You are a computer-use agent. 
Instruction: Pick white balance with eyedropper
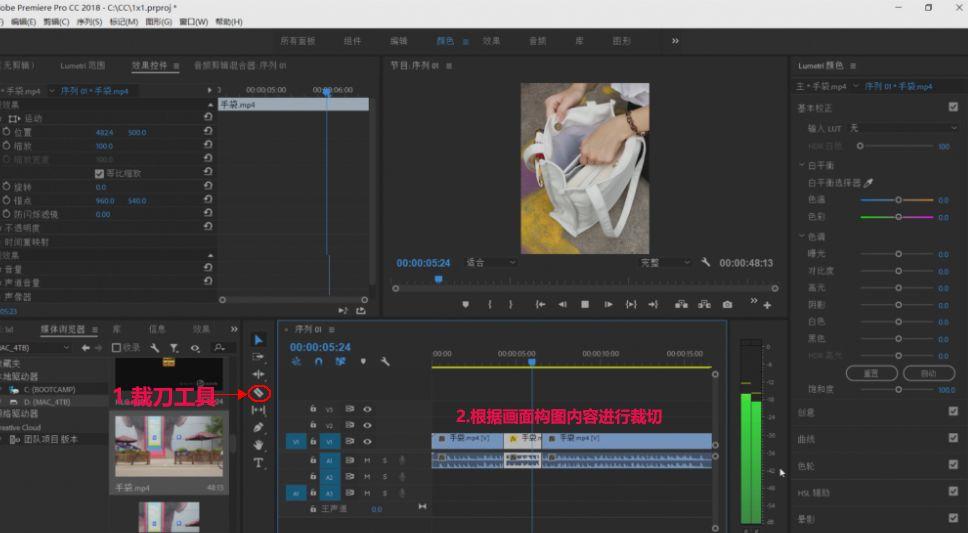869,183
